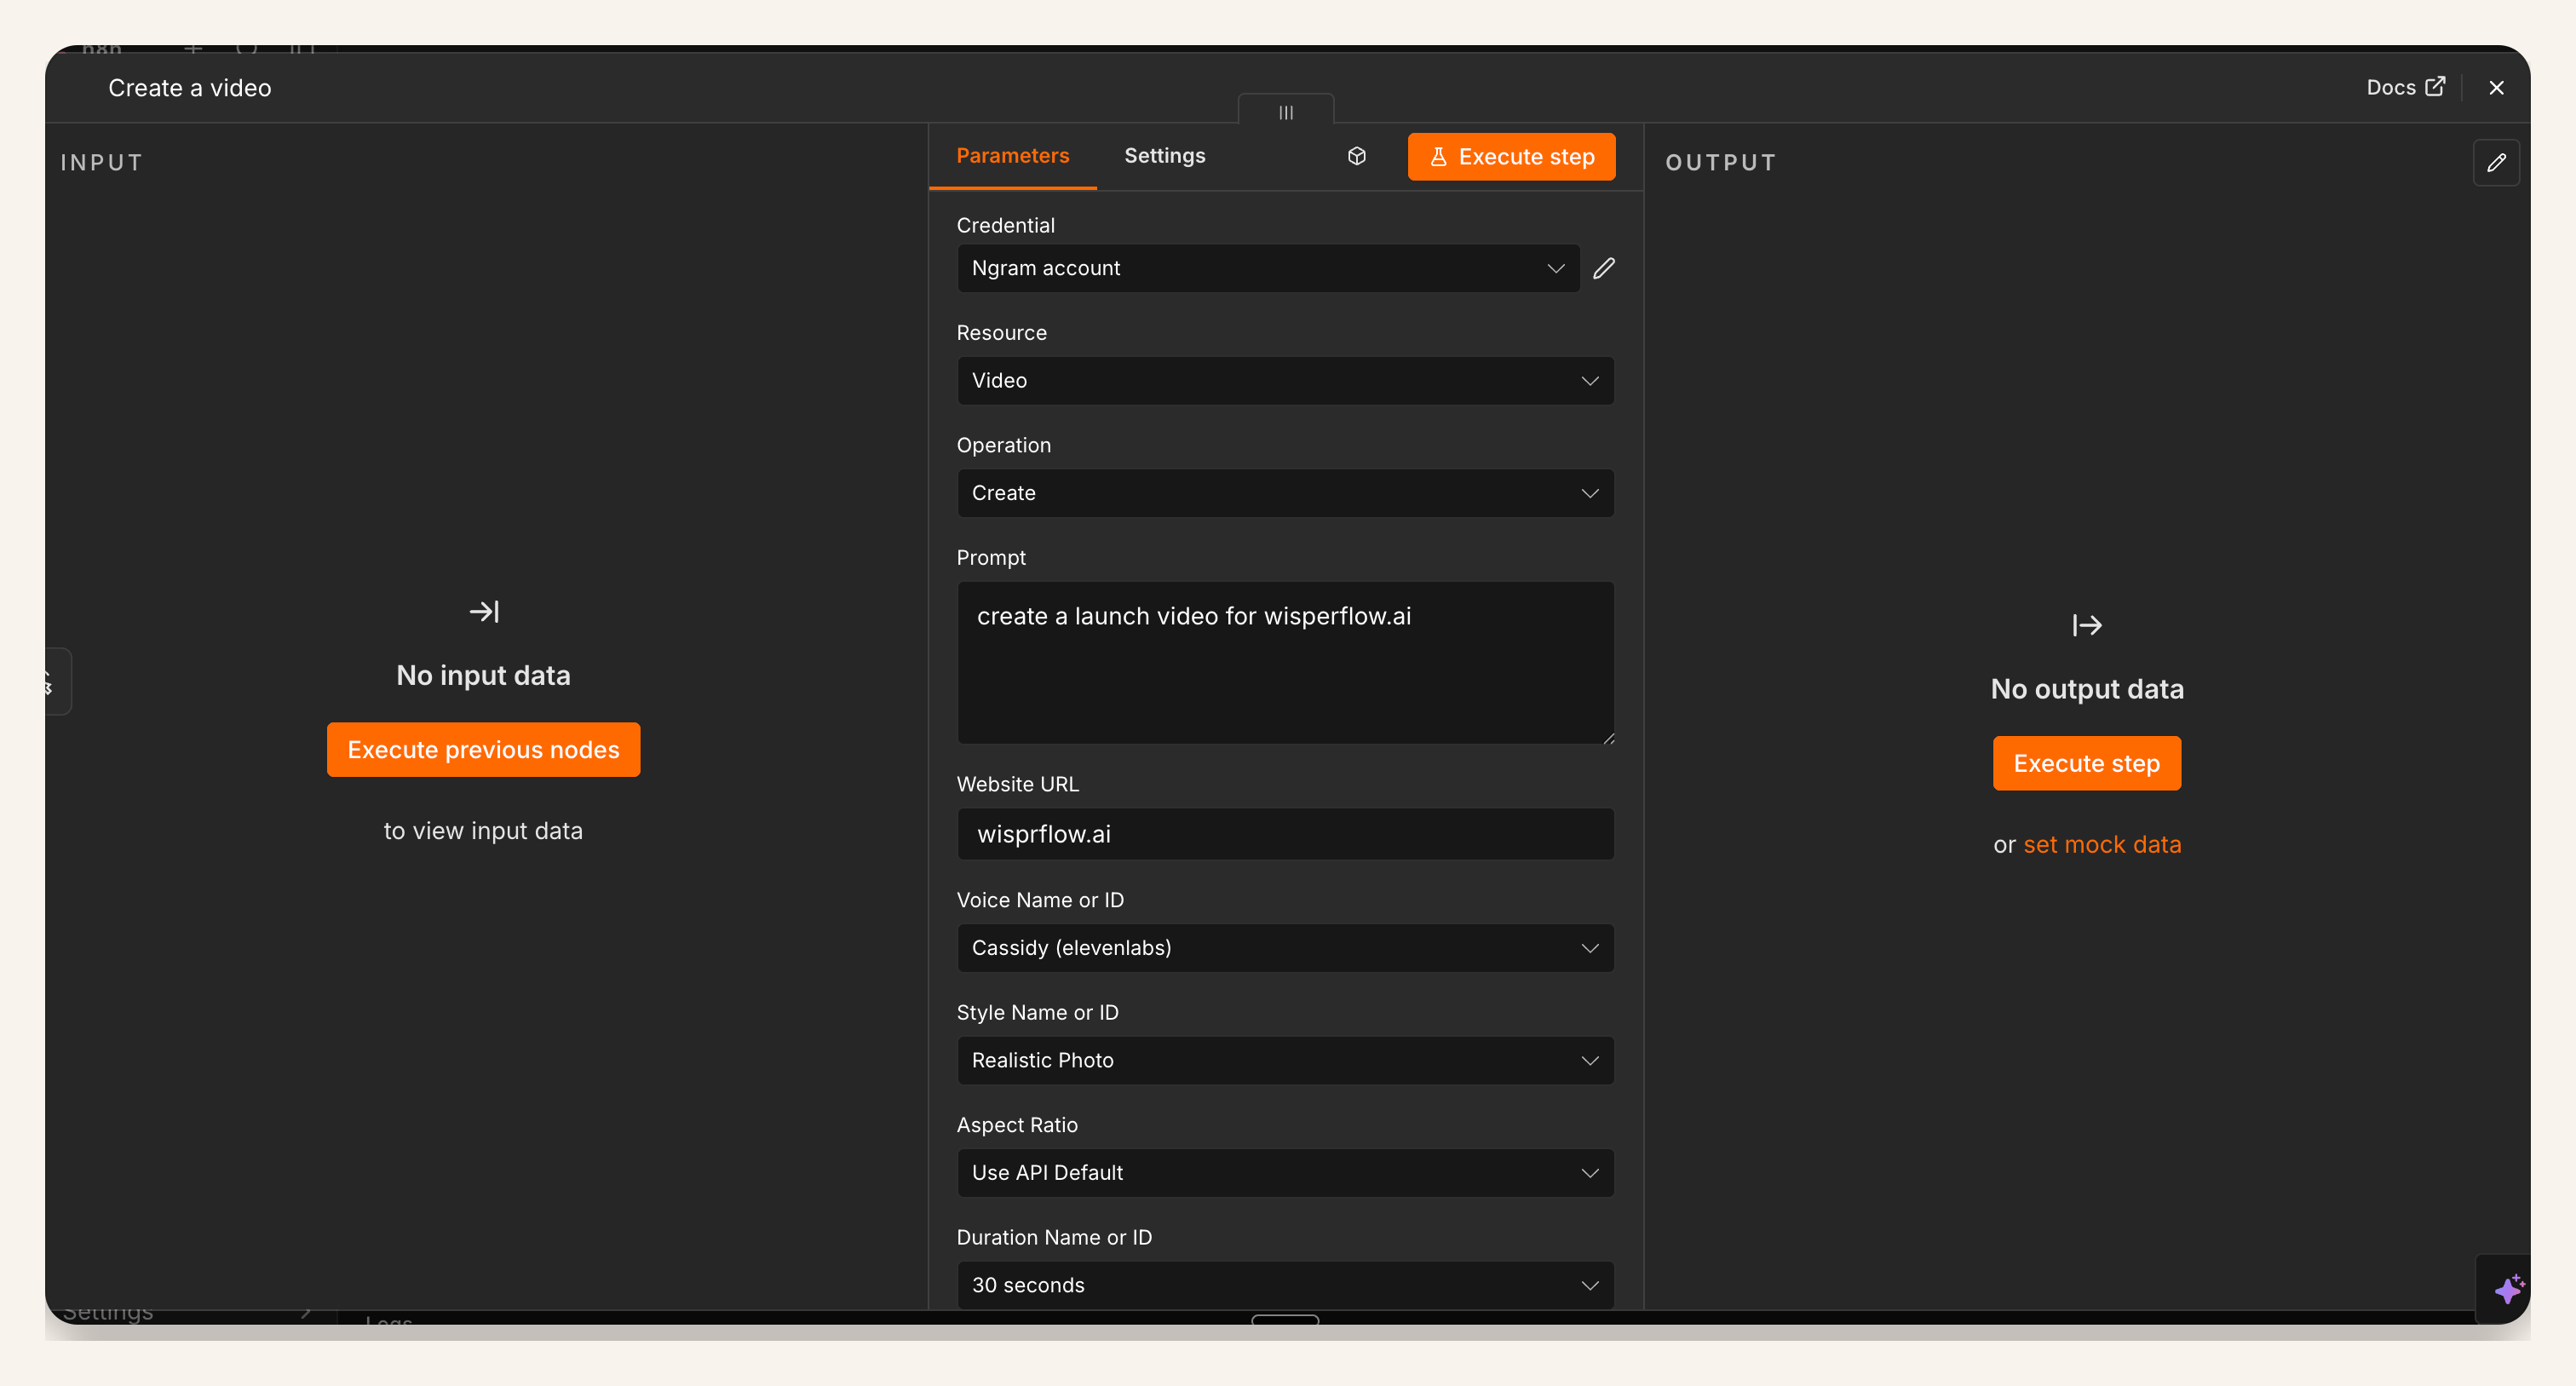Open the Docs external link
This screenshot has width=2576, height=1386.
tap(2405, 87)
